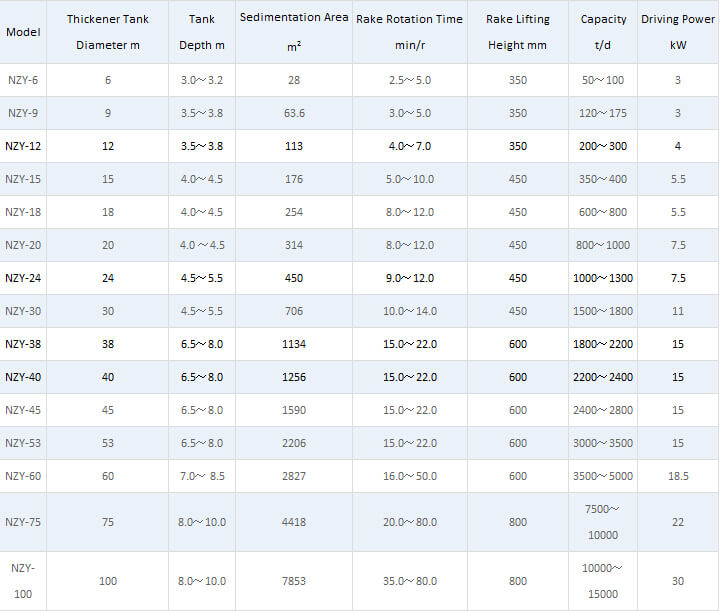This screenshot has width=721, height=611.
Task: Click the sedimentation area value 63.6
Action: [294, 113]
